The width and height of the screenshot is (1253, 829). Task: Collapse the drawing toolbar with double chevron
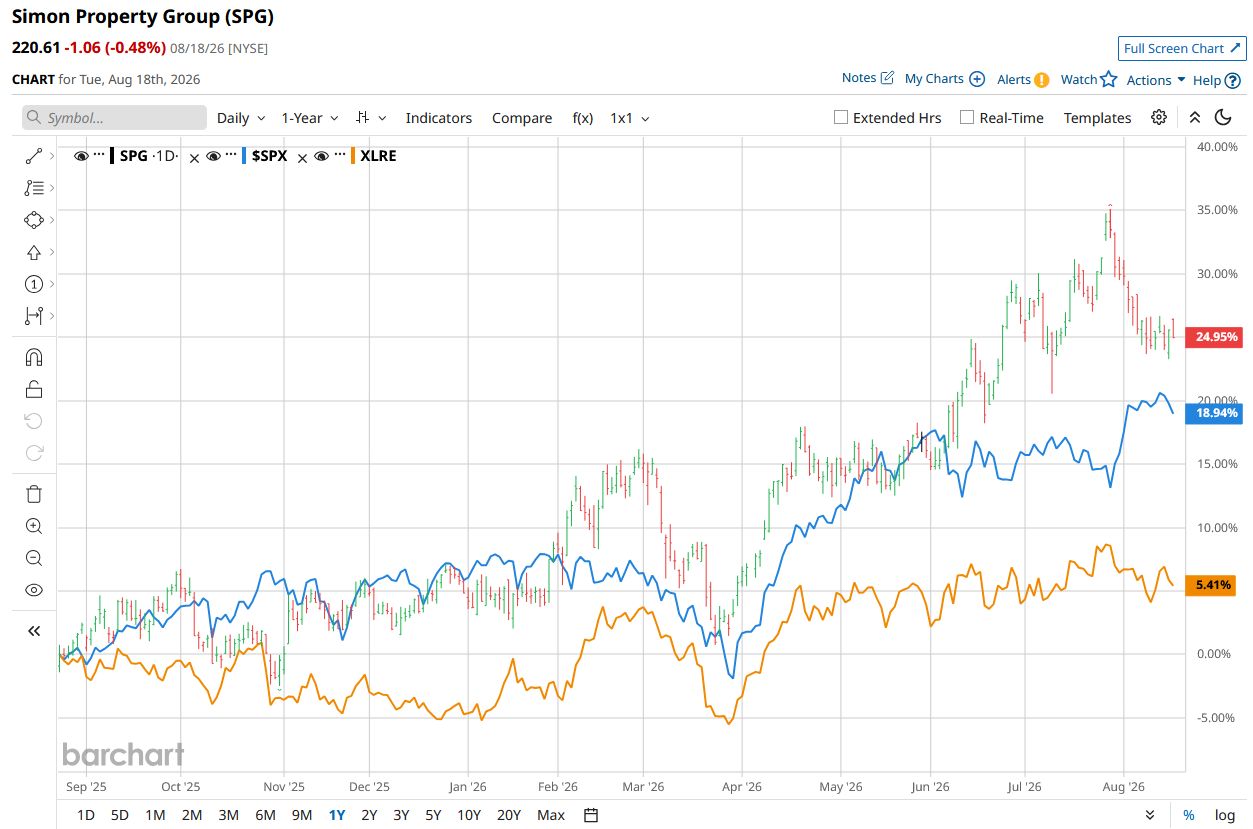34,631
